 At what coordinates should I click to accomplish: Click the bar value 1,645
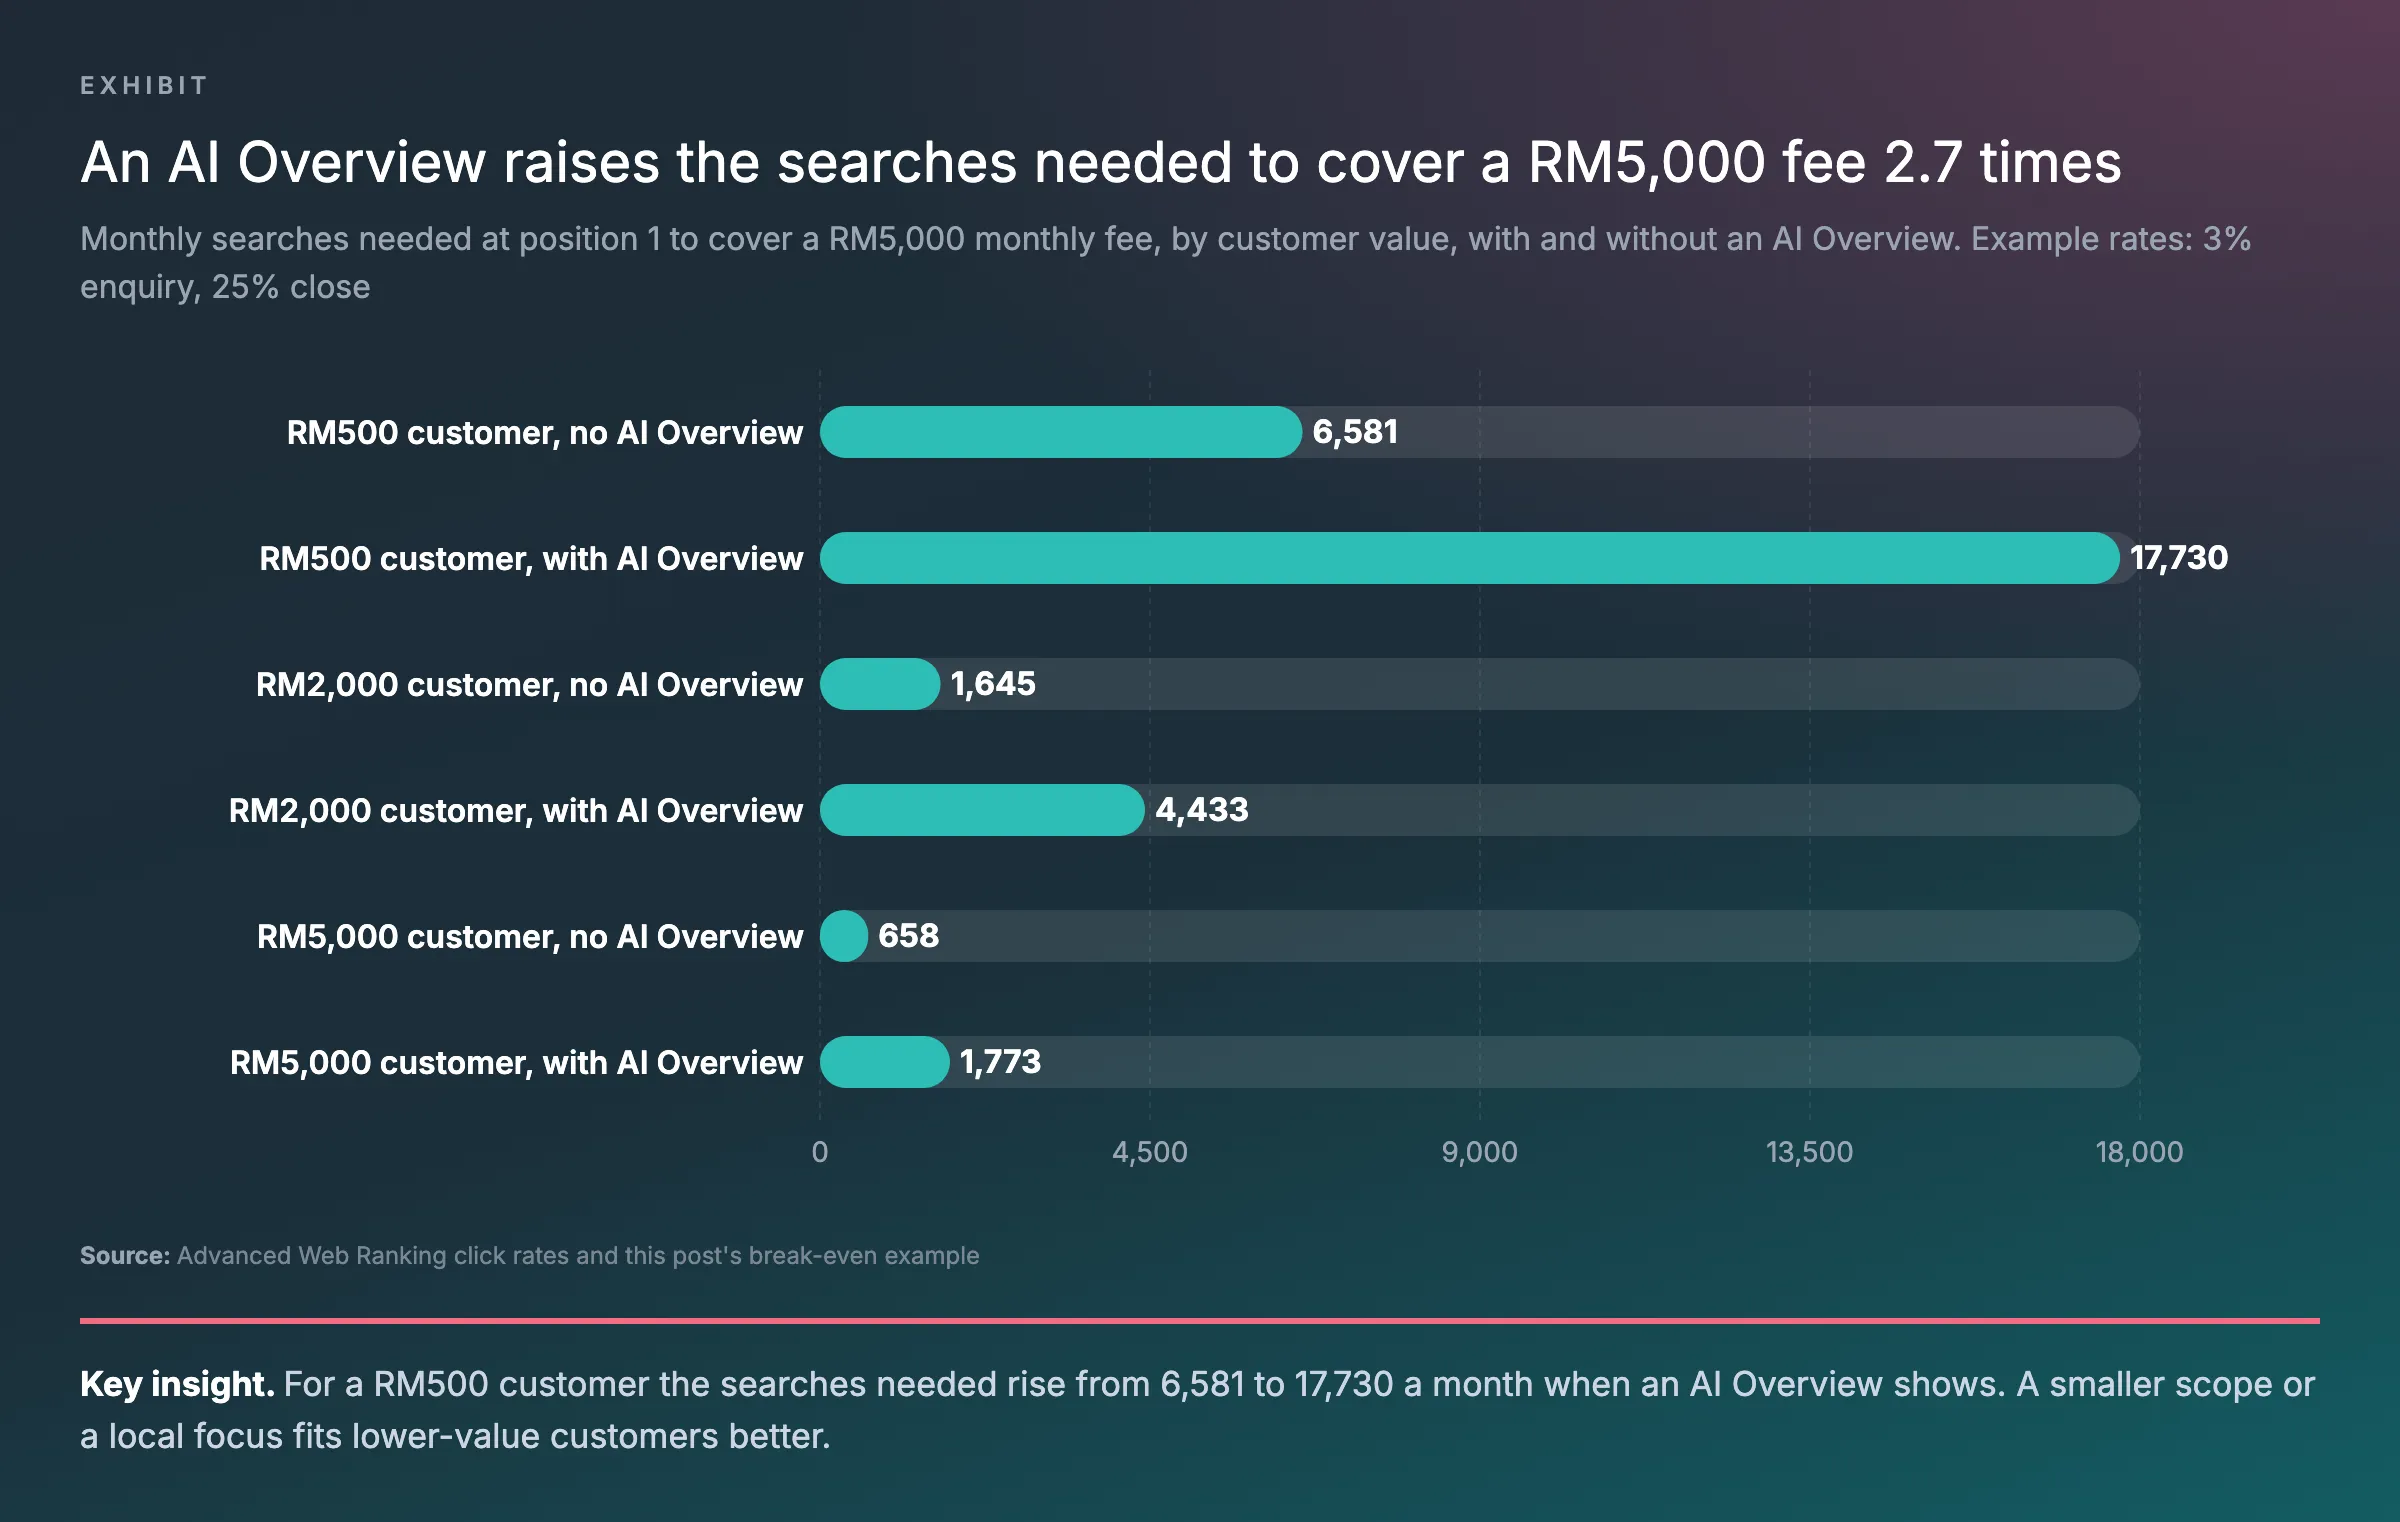[993, 684]
